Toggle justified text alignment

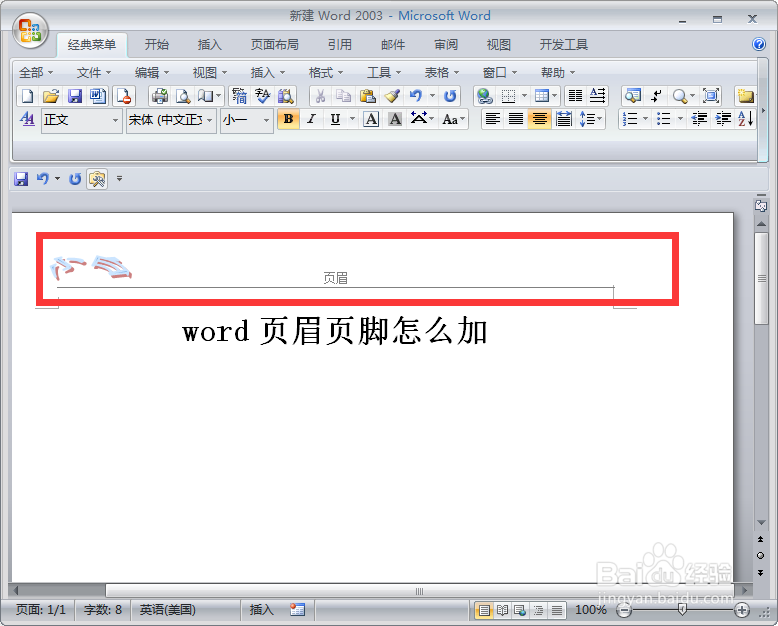[516, 119]
